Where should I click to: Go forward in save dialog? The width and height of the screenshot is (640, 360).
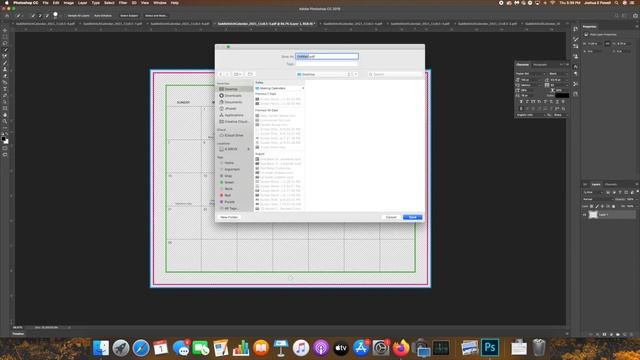(227, 74)
